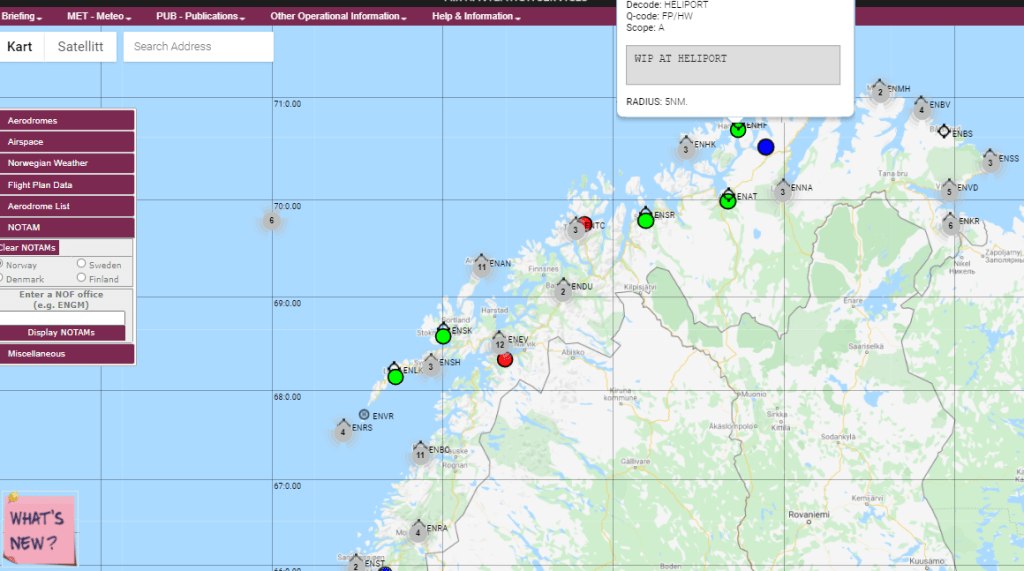Click the blue NOTAM circle marker

coord(766,147)
